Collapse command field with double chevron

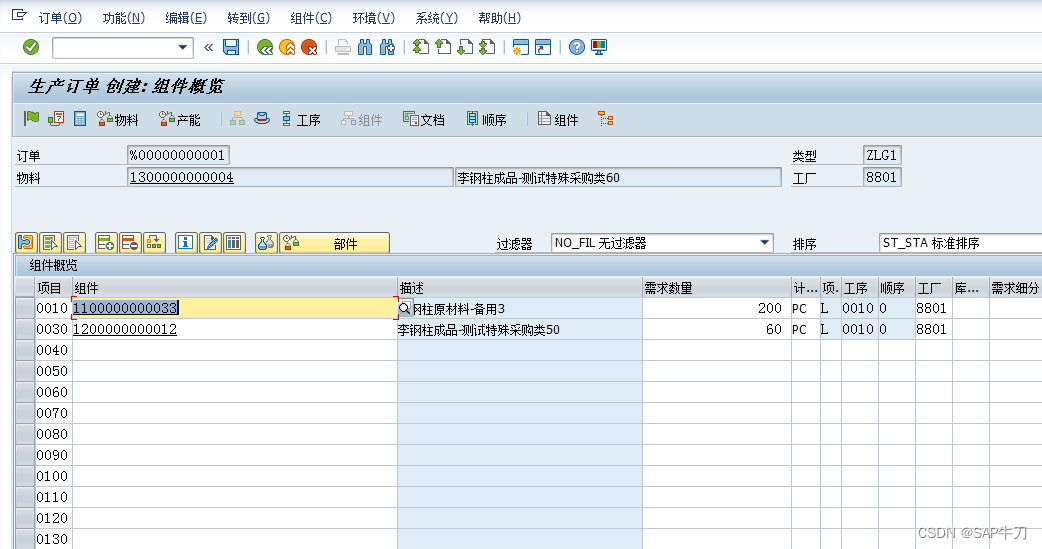[208, 47]
